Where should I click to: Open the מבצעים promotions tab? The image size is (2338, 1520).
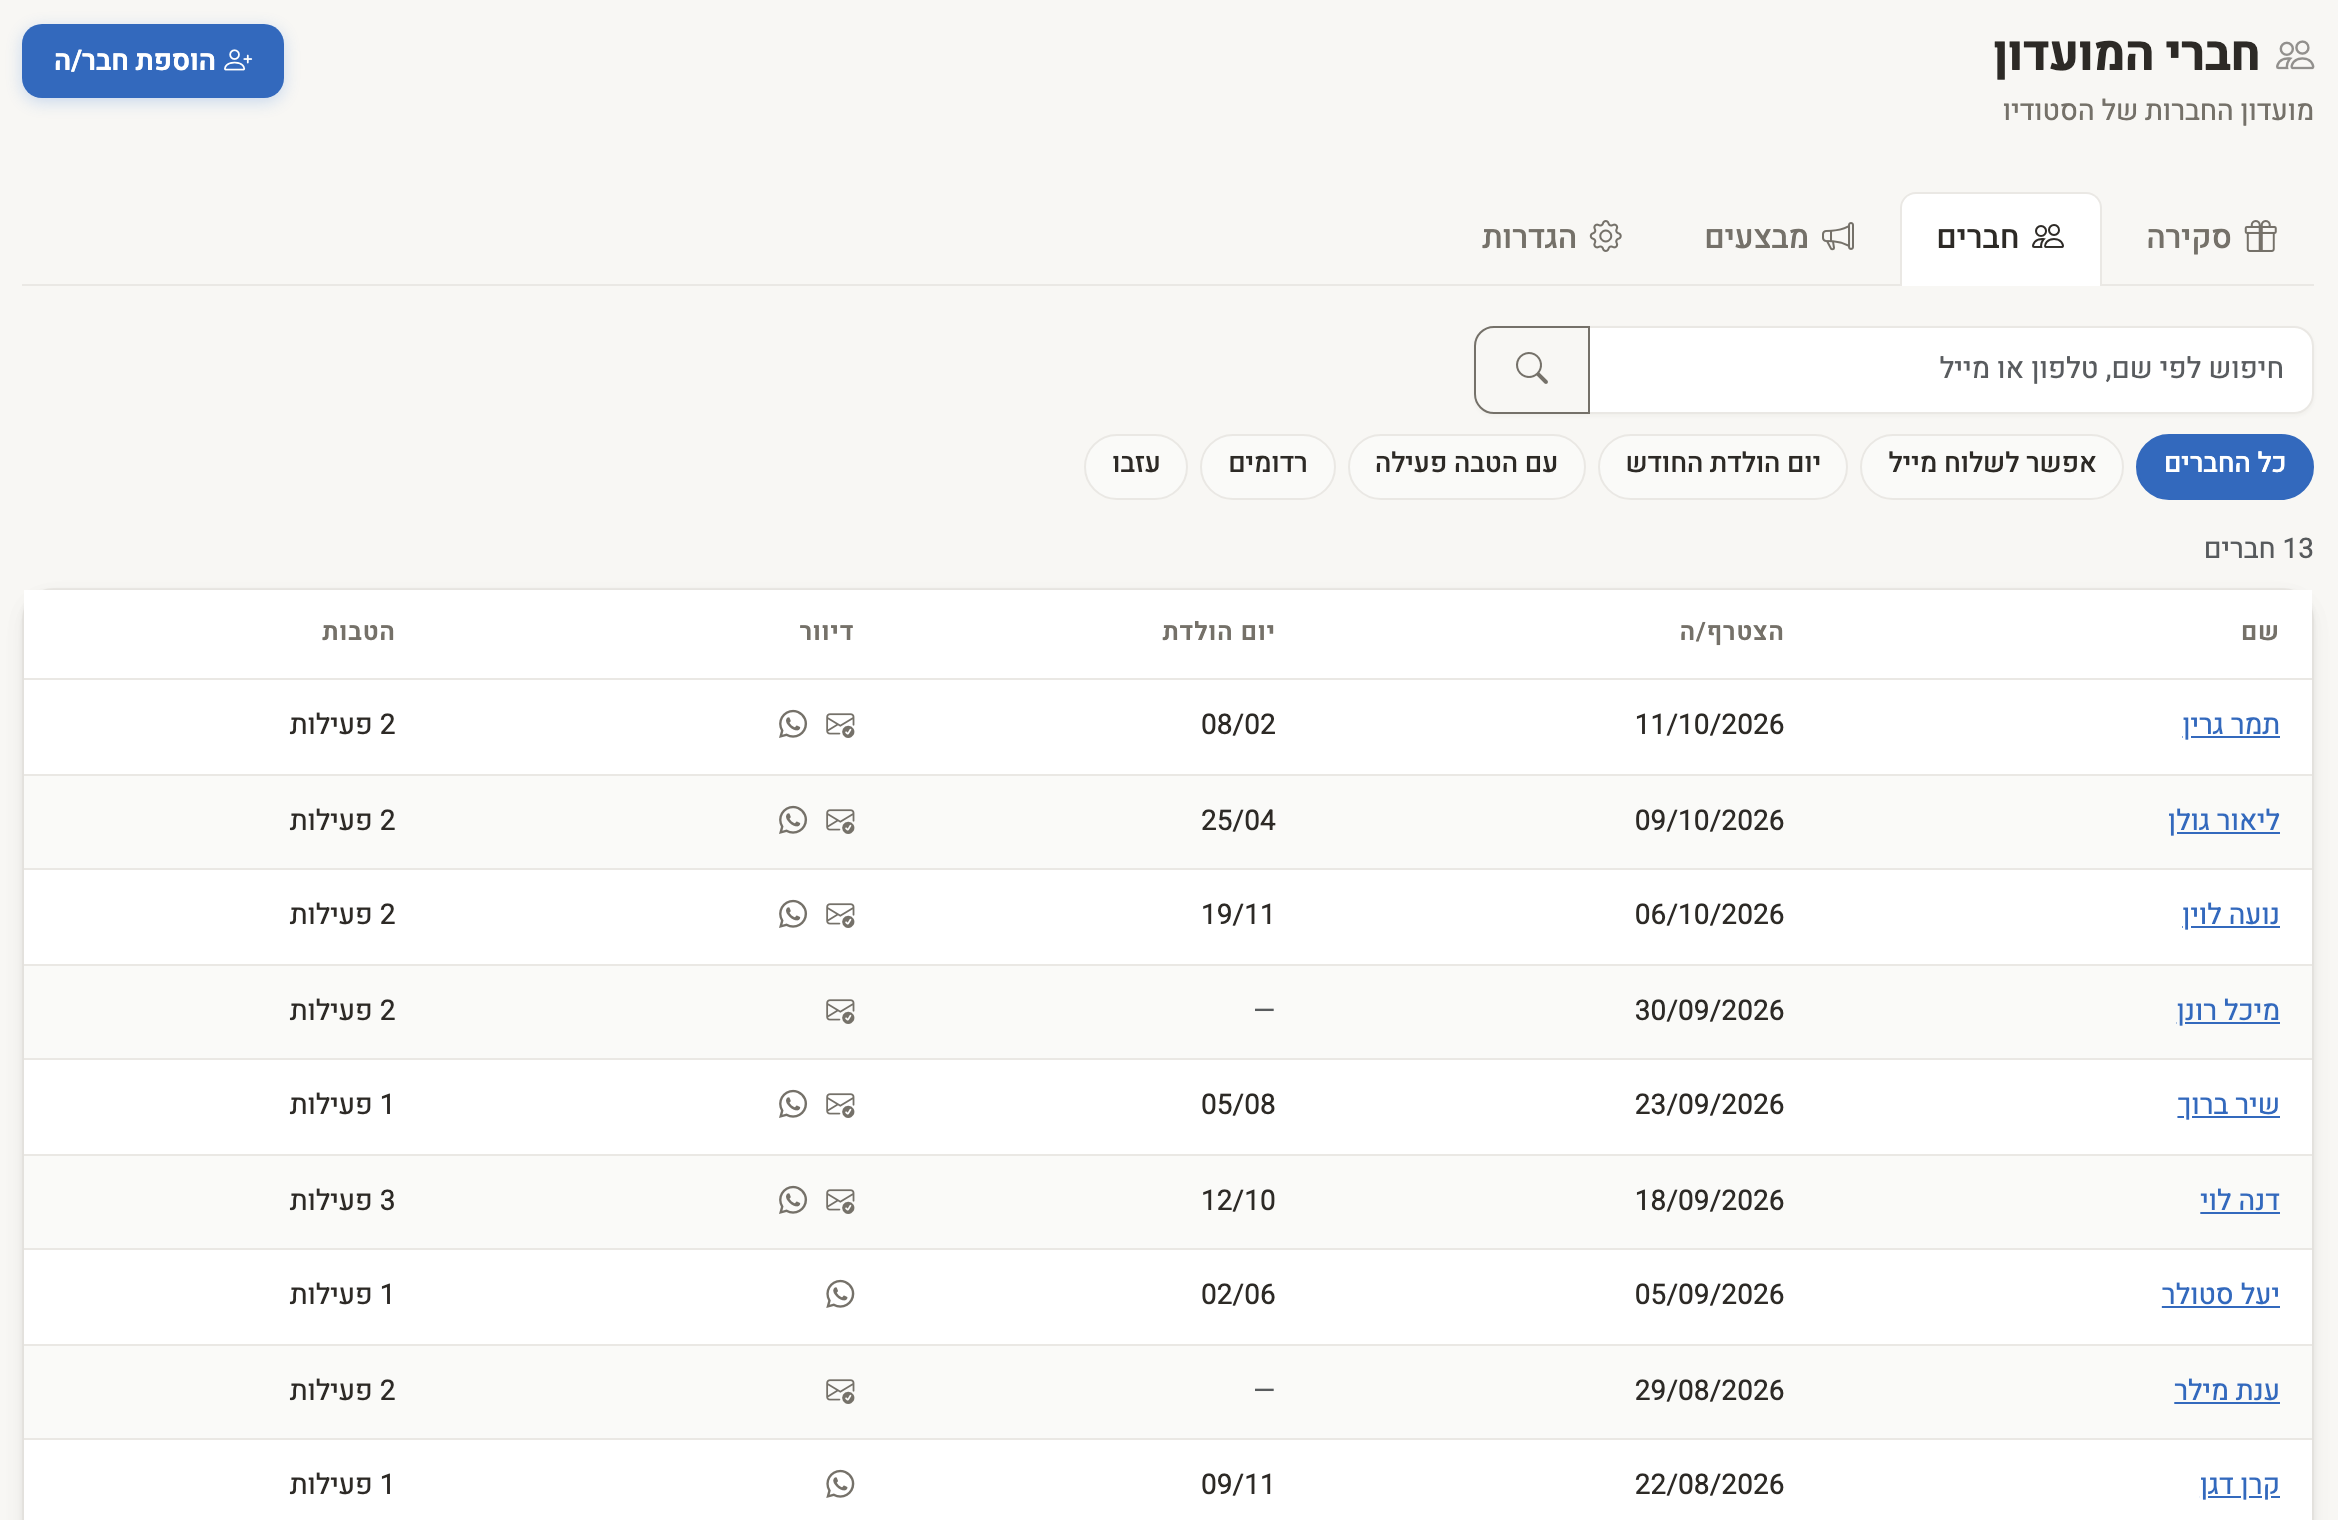point(1780,238)
